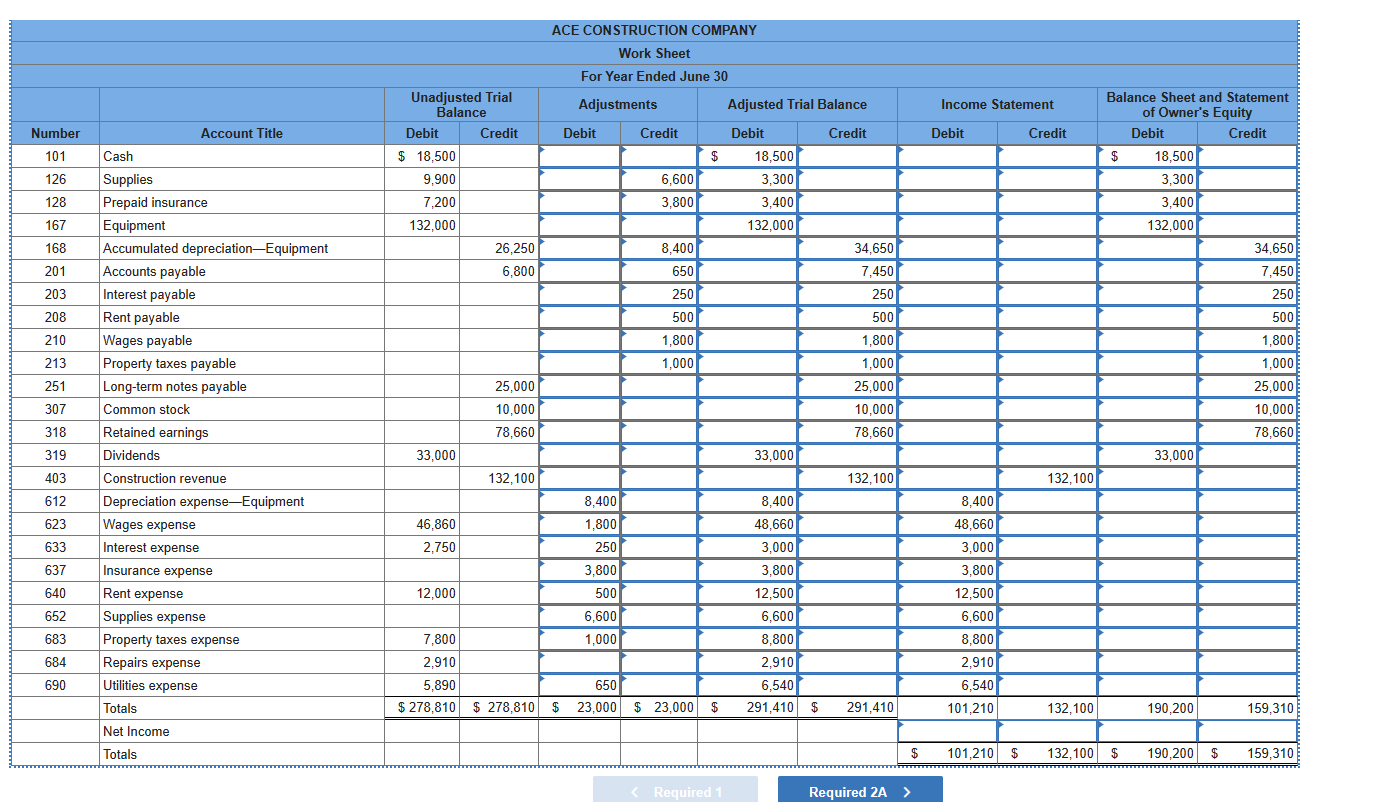The height and width of the screenshot is (802, 1389).
Task: Edit Property taxes payable adjustments credit 1,000
Action: point(658,363)
